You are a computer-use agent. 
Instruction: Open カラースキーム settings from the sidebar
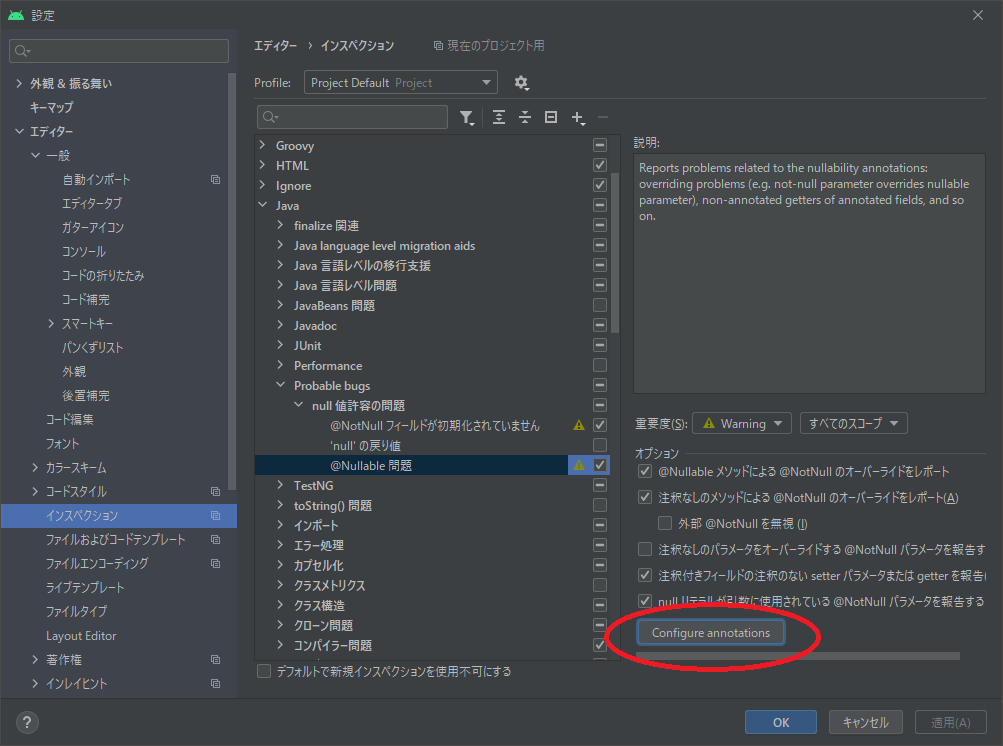[77, 467]
